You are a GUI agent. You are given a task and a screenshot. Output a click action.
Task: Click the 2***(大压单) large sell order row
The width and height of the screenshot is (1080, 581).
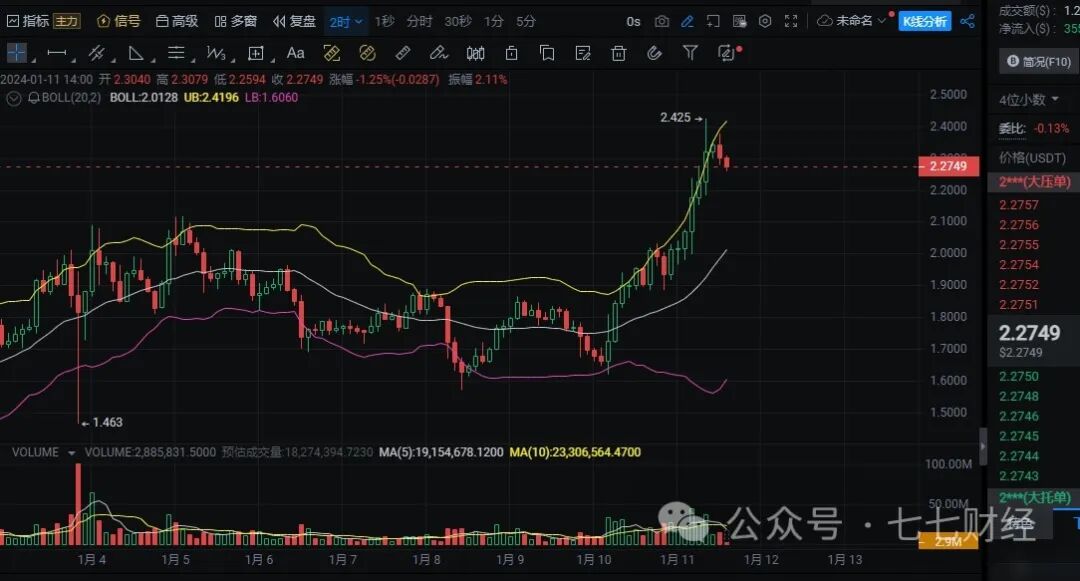point(1033,182)
